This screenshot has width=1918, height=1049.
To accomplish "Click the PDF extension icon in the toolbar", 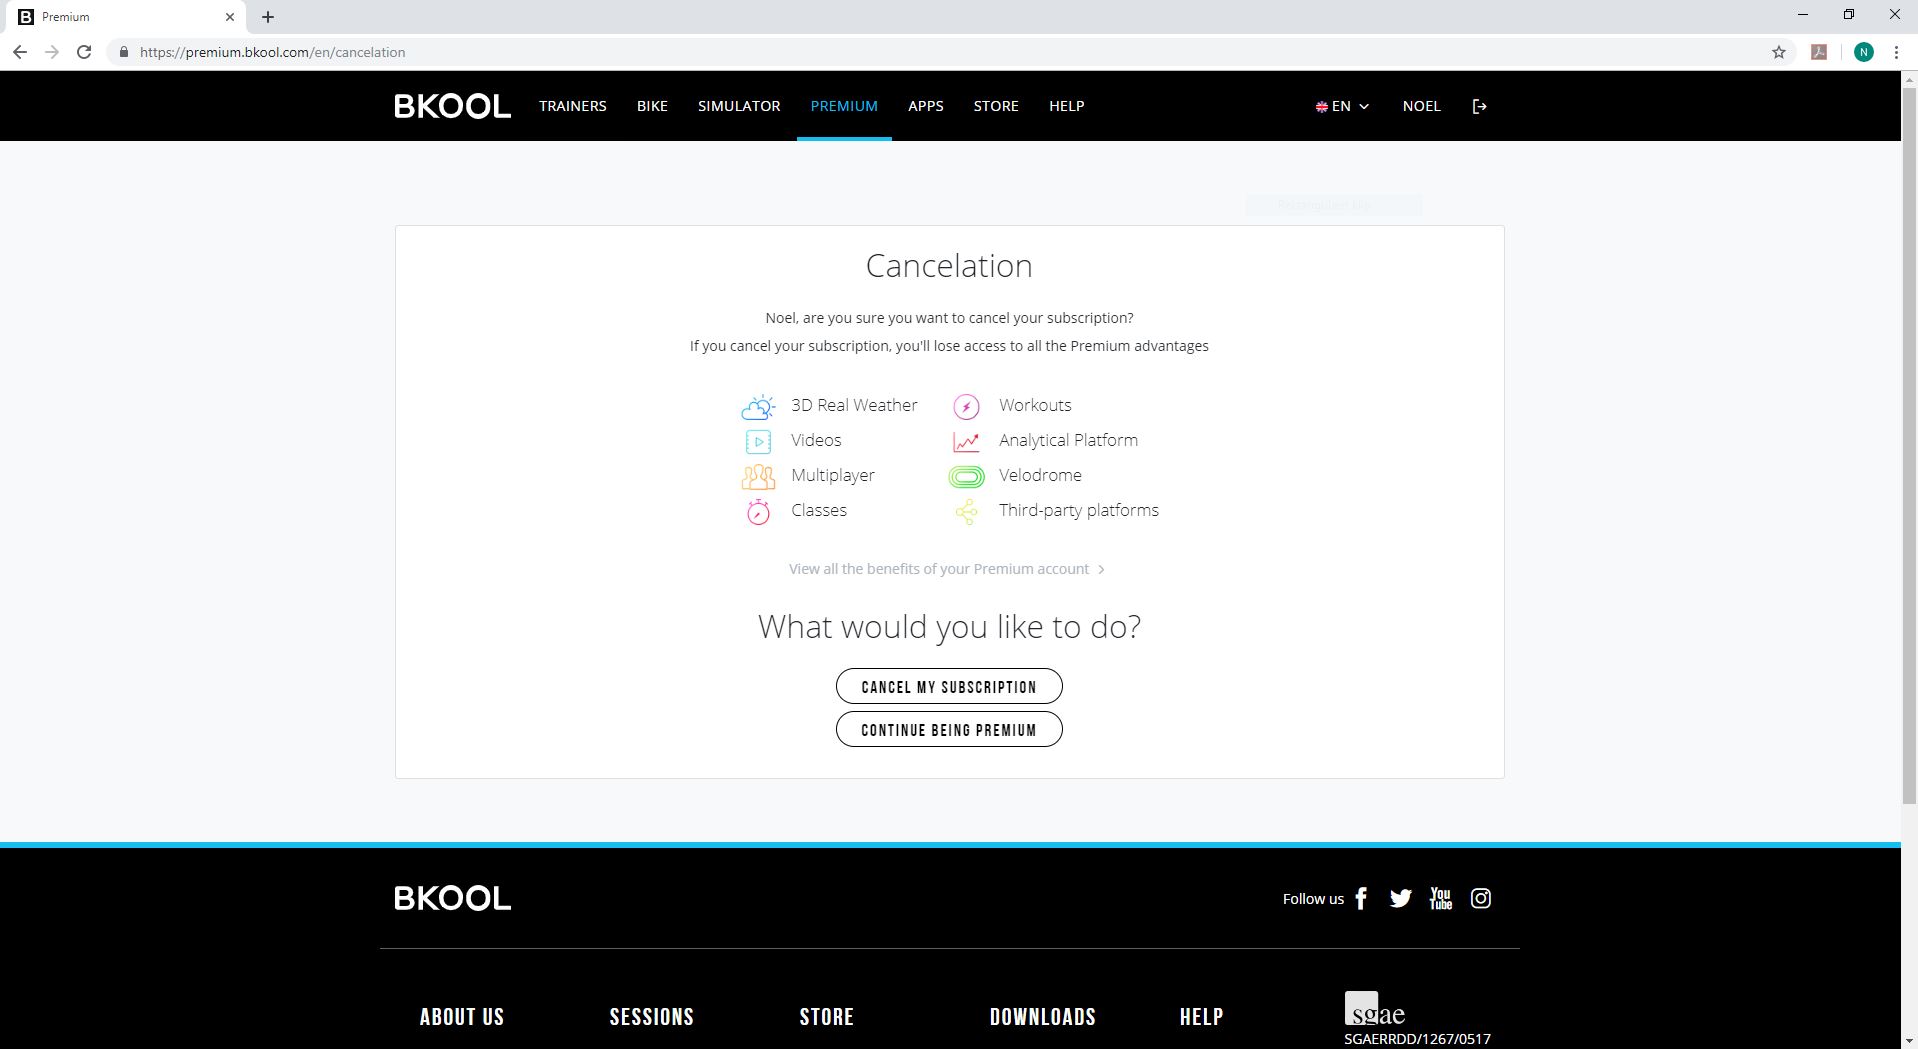I will click(x=1819, y=52).
